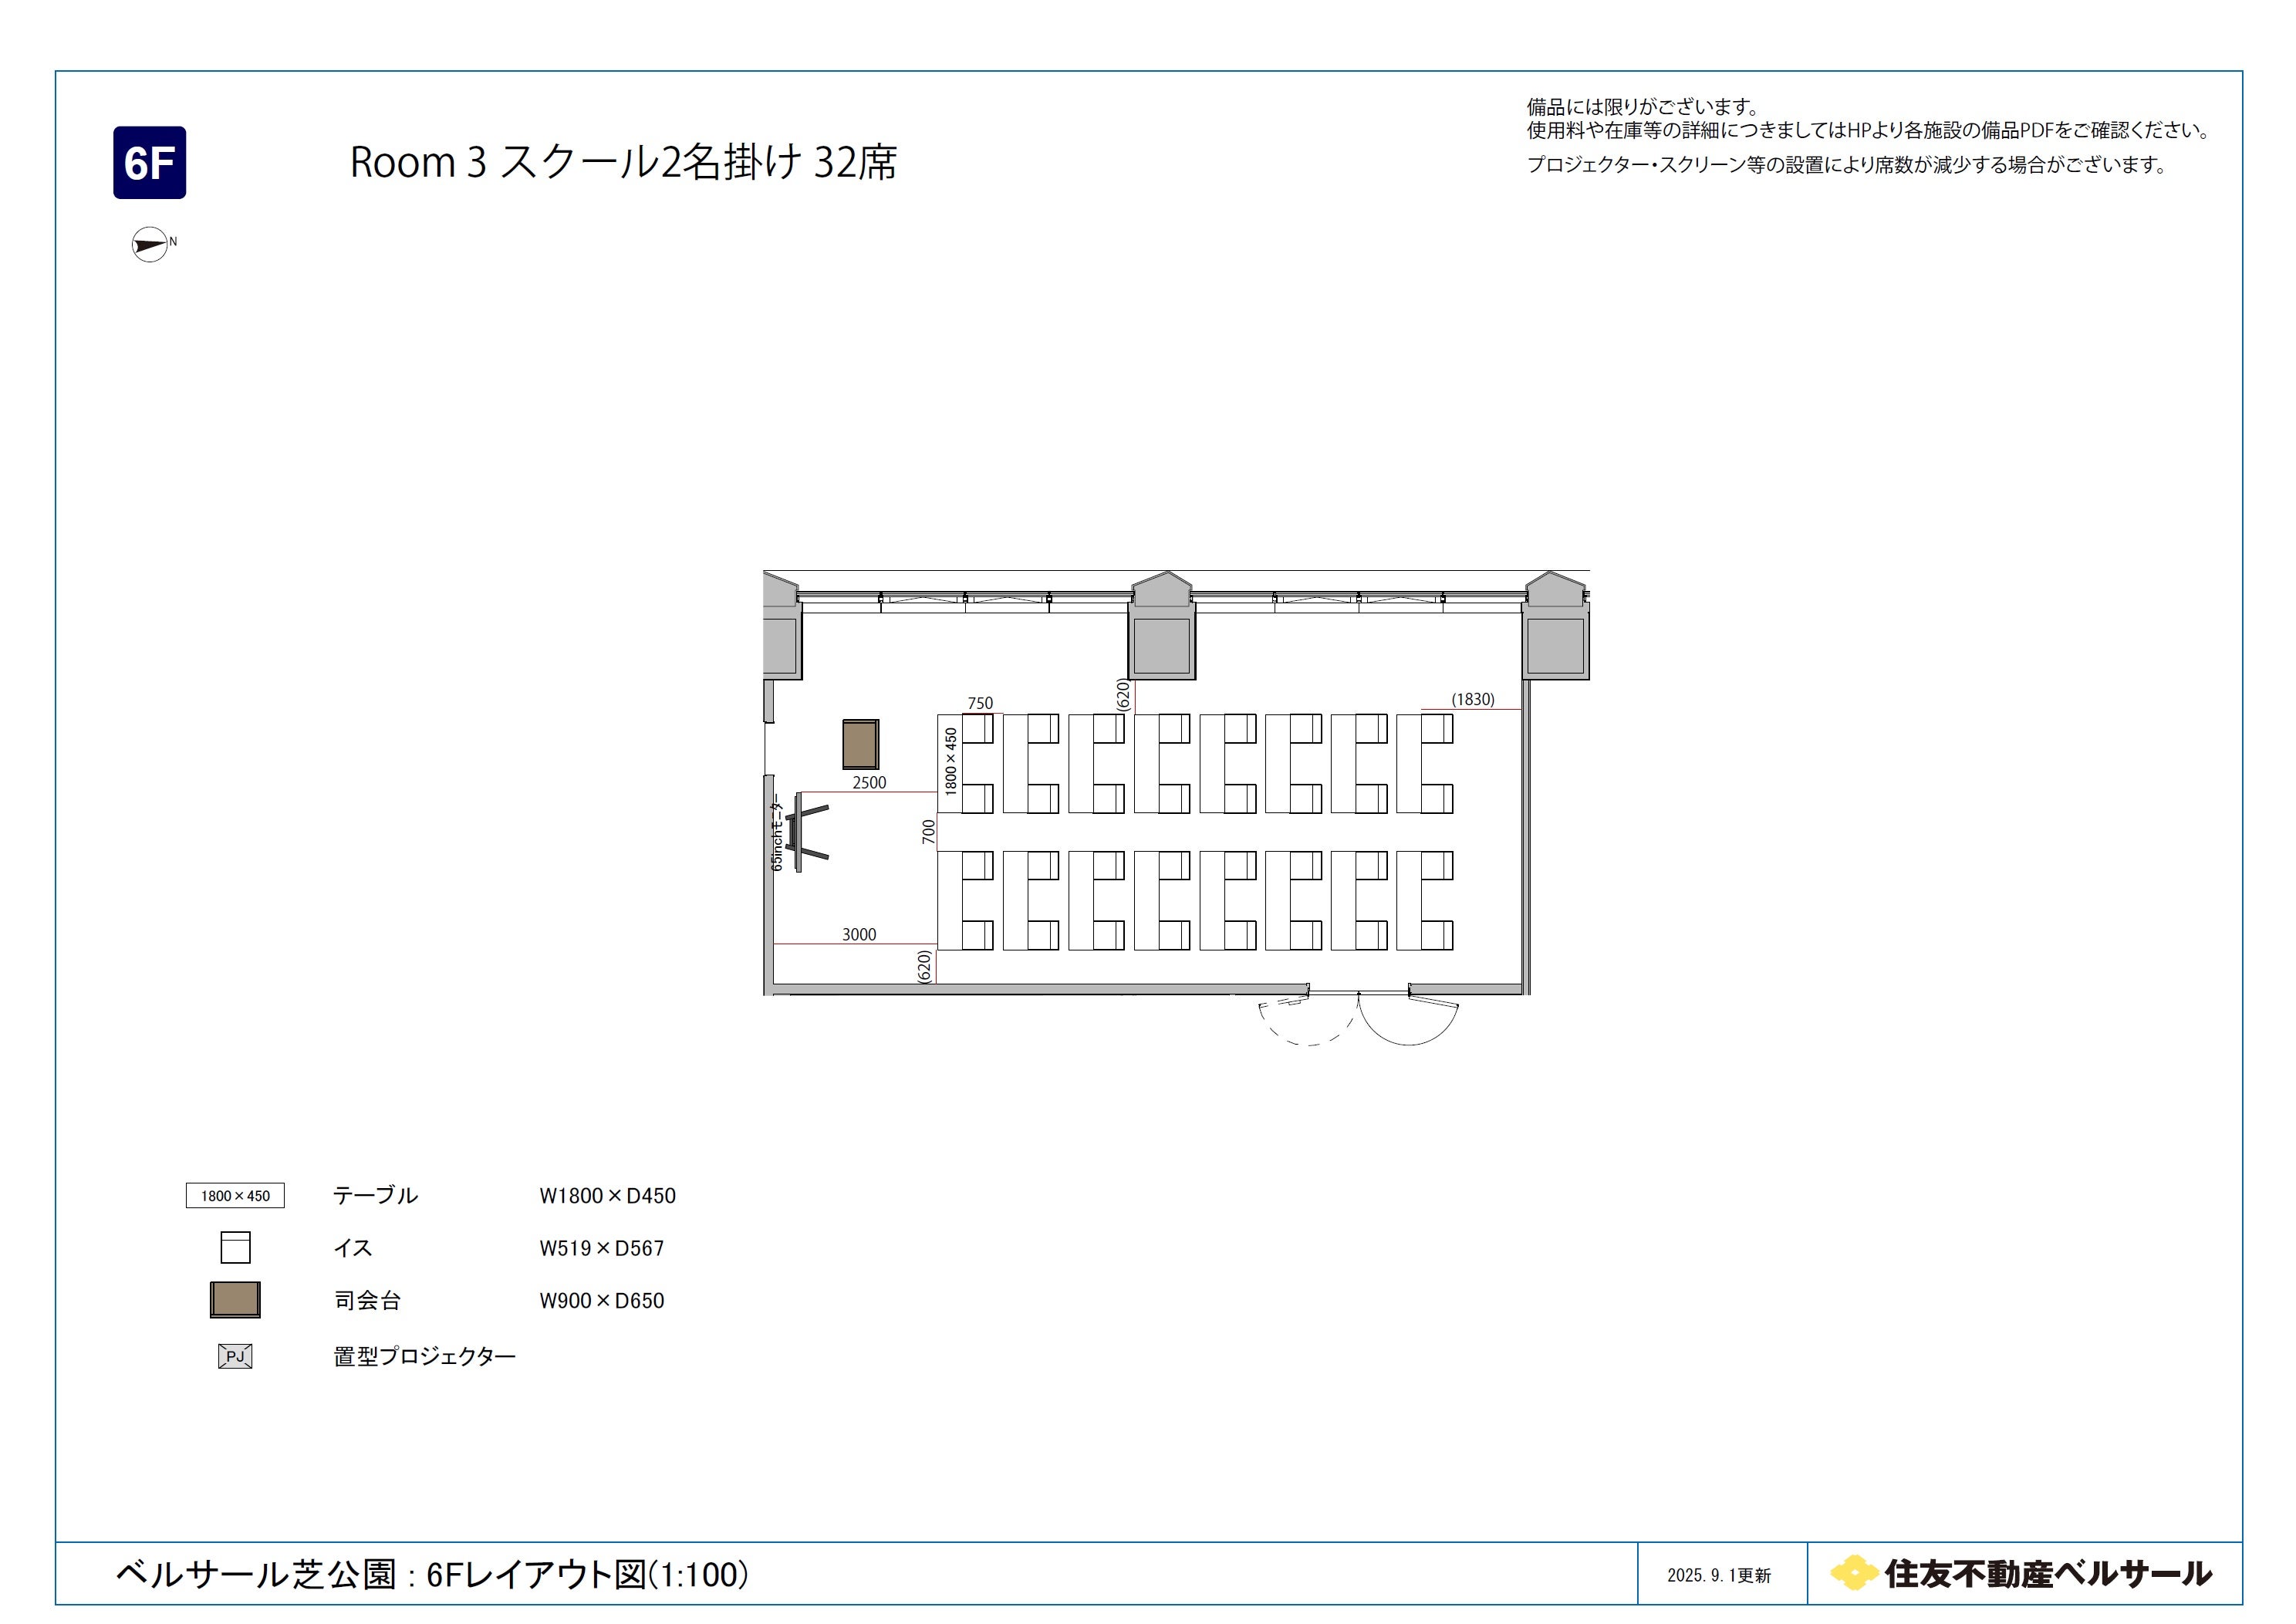Click the vertical "65inchモニター" label
Image resolution: width=2296 pixels, height=1624 pixels.
click(777, 832)
